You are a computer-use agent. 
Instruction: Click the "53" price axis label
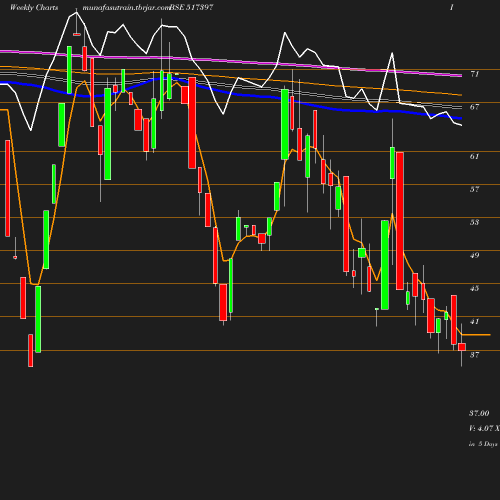(475, 222)
